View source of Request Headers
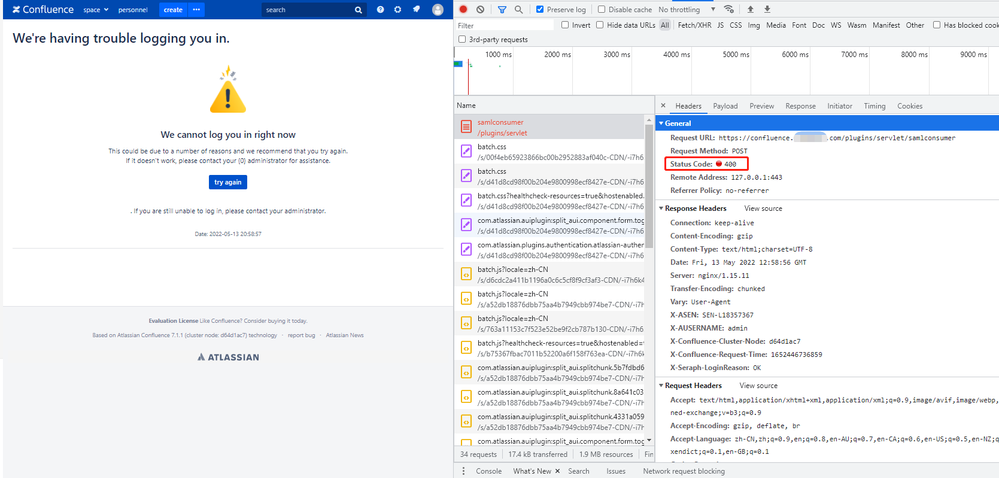This screenshot has width=999, height=478. [x=758, y=386]
